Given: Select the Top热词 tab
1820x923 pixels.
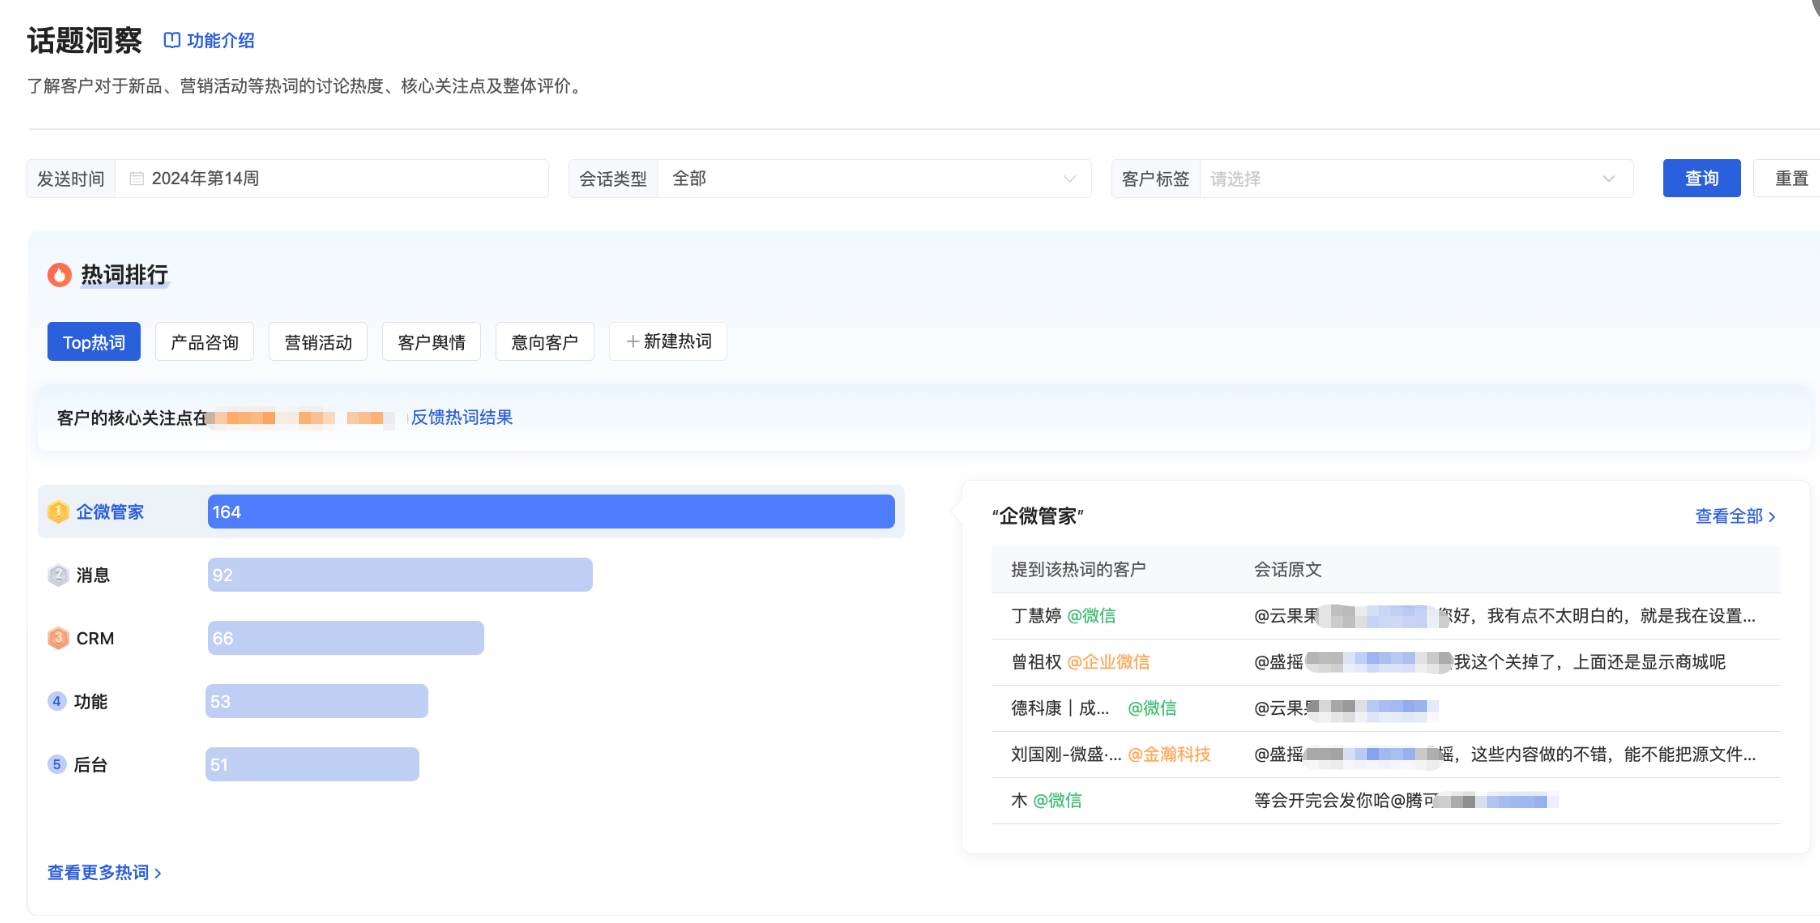Looking at the screenshot, I should 94,342.
